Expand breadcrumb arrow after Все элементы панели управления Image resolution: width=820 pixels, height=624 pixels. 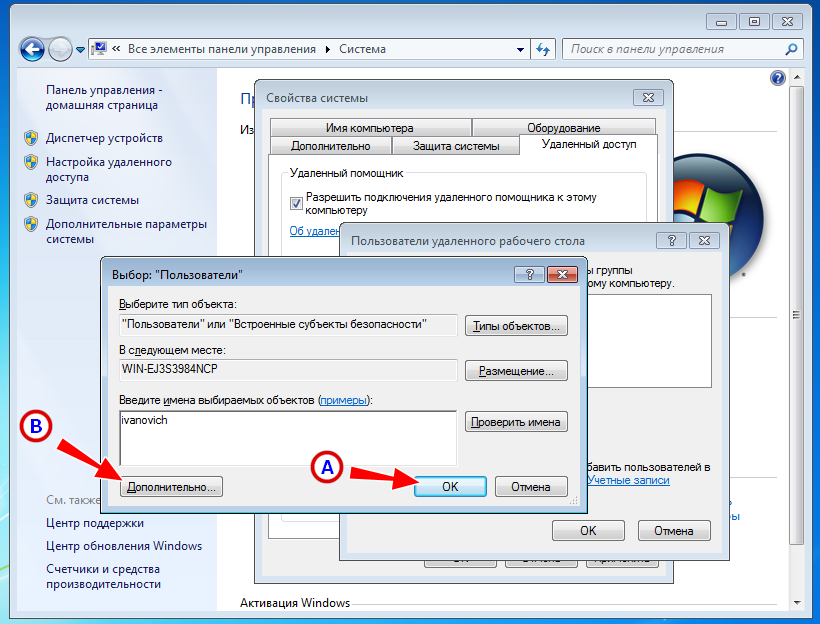328,49
